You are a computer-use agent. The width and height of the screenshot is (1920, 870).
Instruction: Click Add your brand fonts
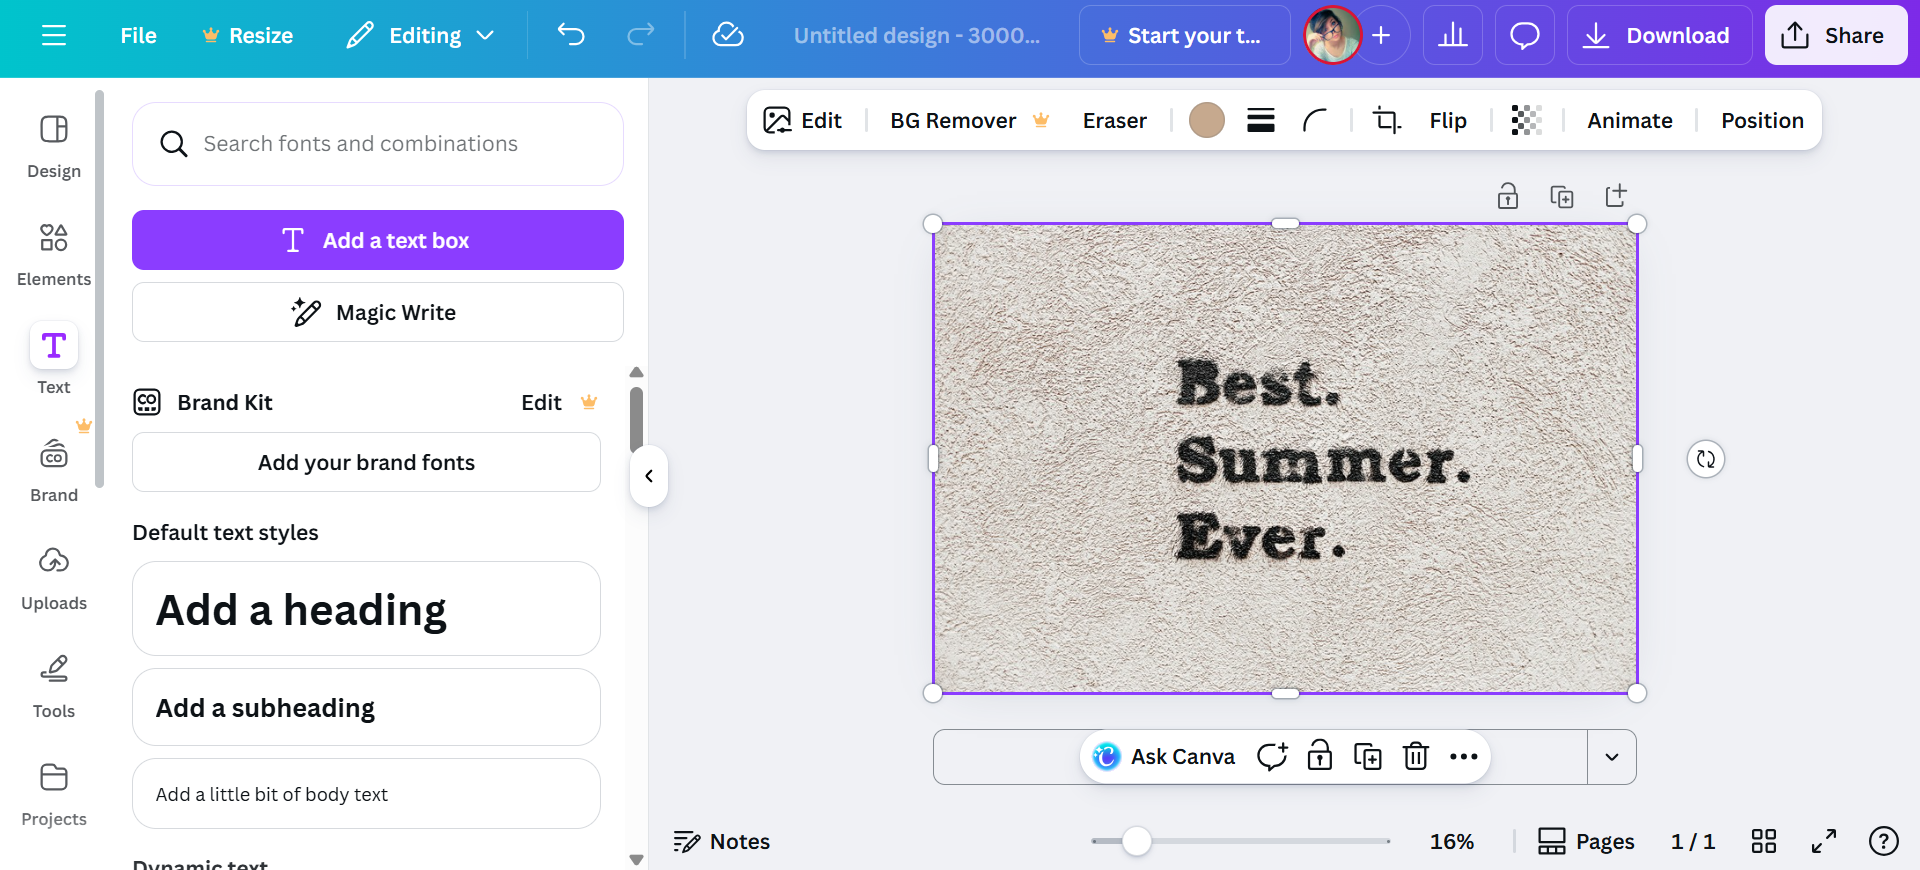366,462
